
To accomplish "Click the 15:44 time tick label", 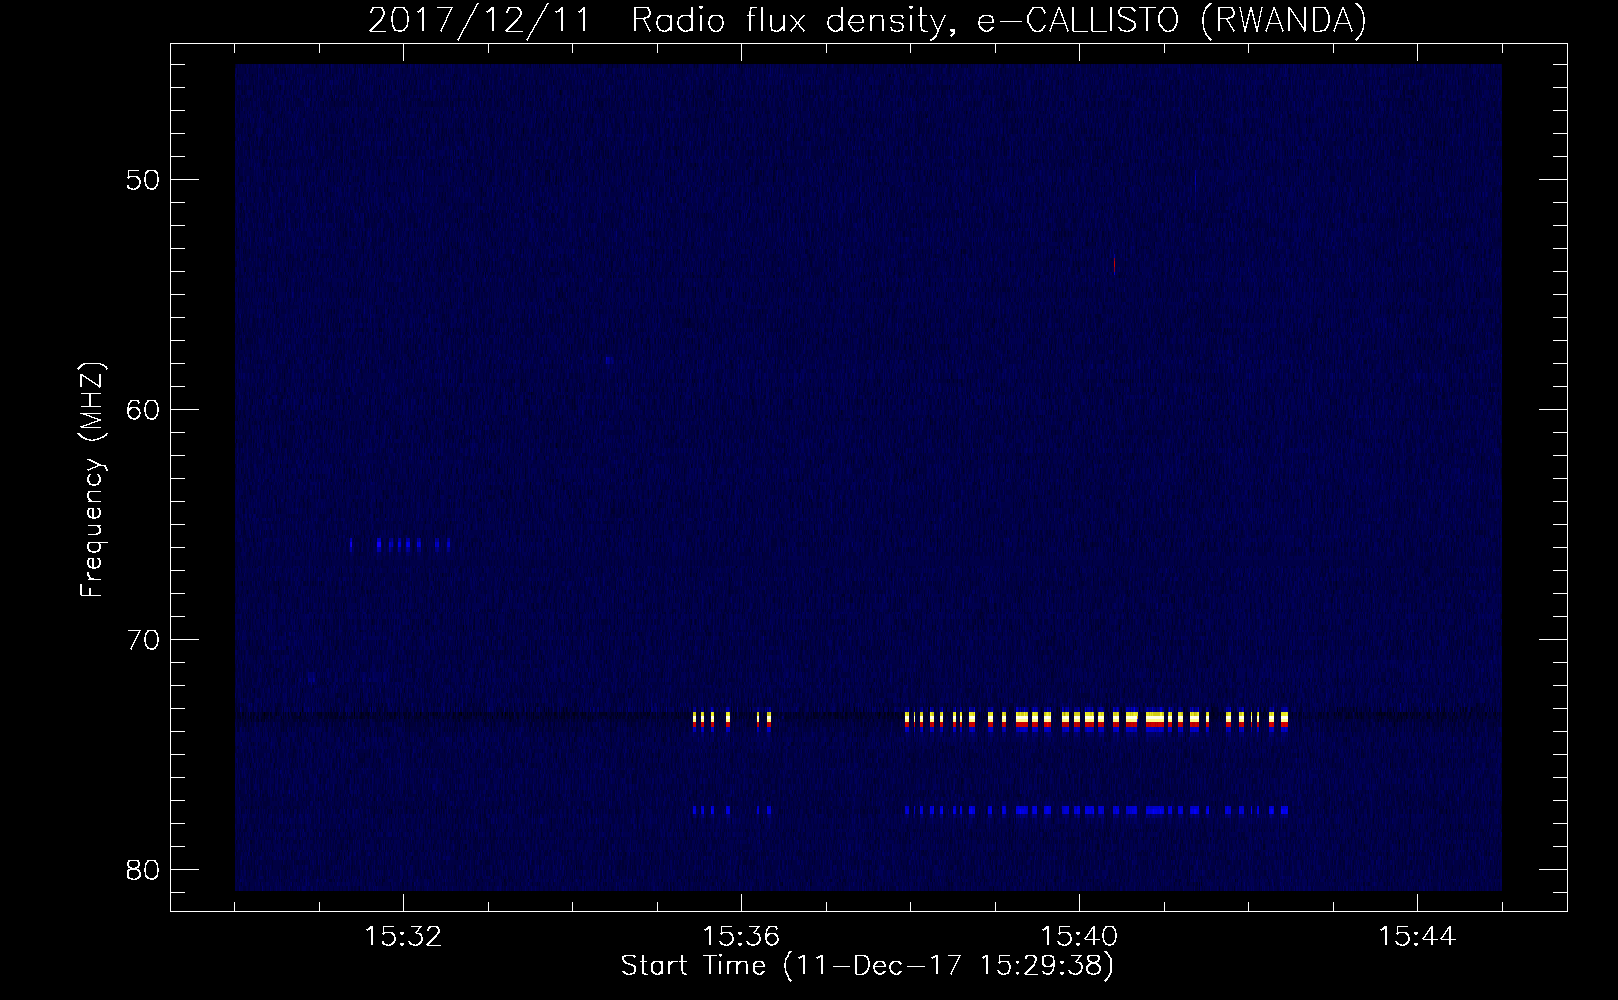I will pyautogui.click(x=1417, y=937).
